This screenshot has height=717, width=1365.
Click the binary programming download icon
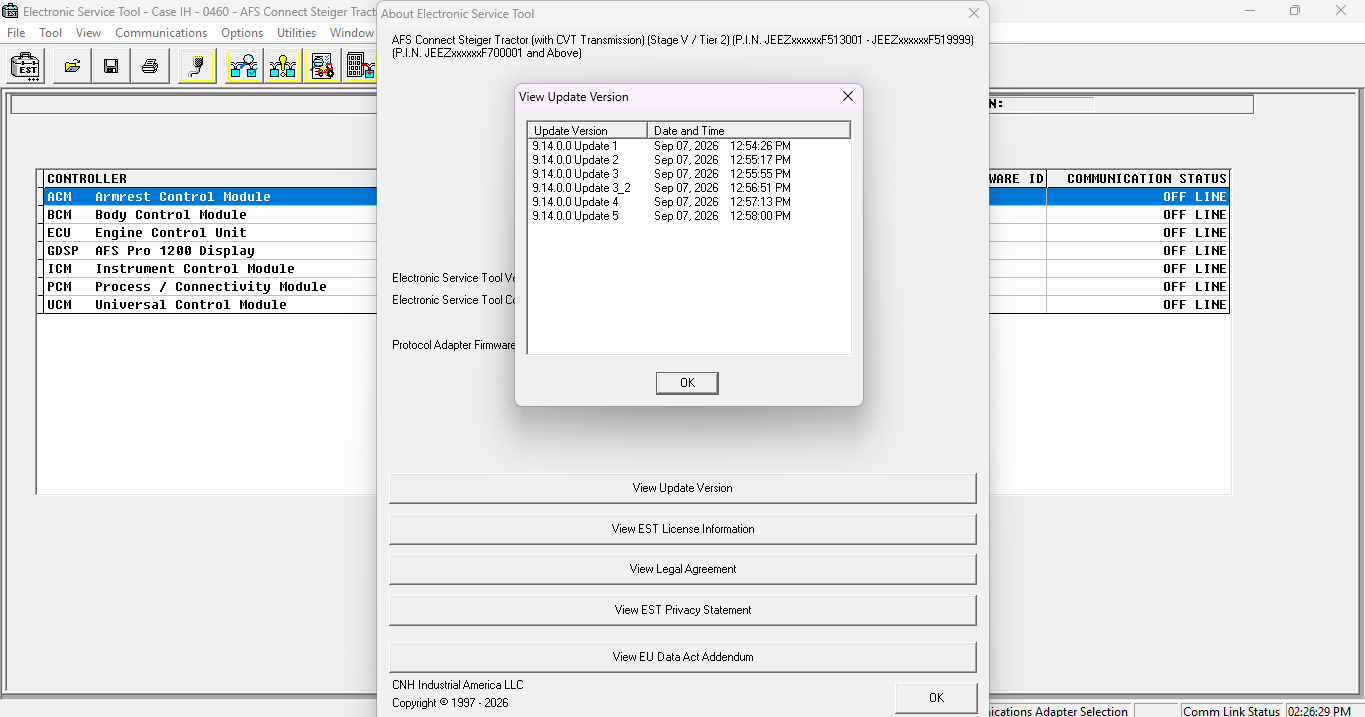point(359,67)
